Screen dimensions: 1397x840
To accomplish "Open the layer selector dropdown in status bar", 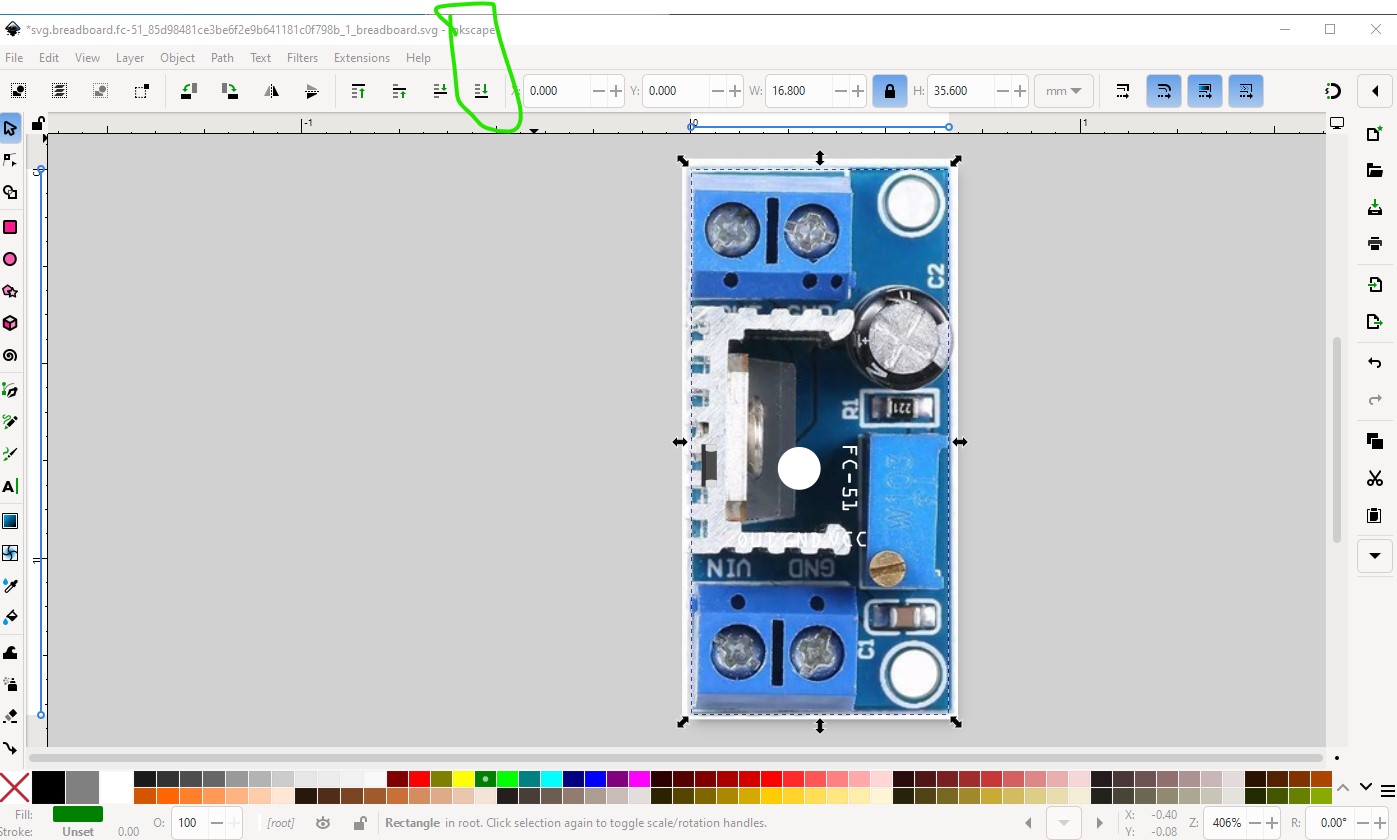I will (281, 823).
